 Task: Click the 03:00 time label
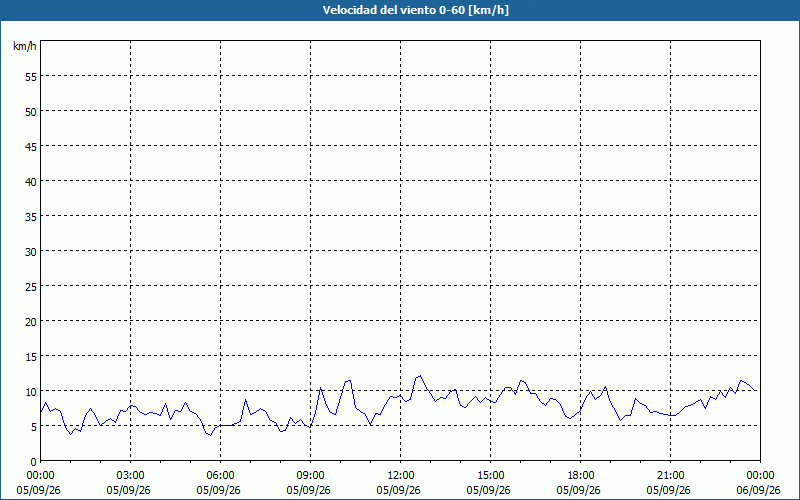(x=131, y=476)
